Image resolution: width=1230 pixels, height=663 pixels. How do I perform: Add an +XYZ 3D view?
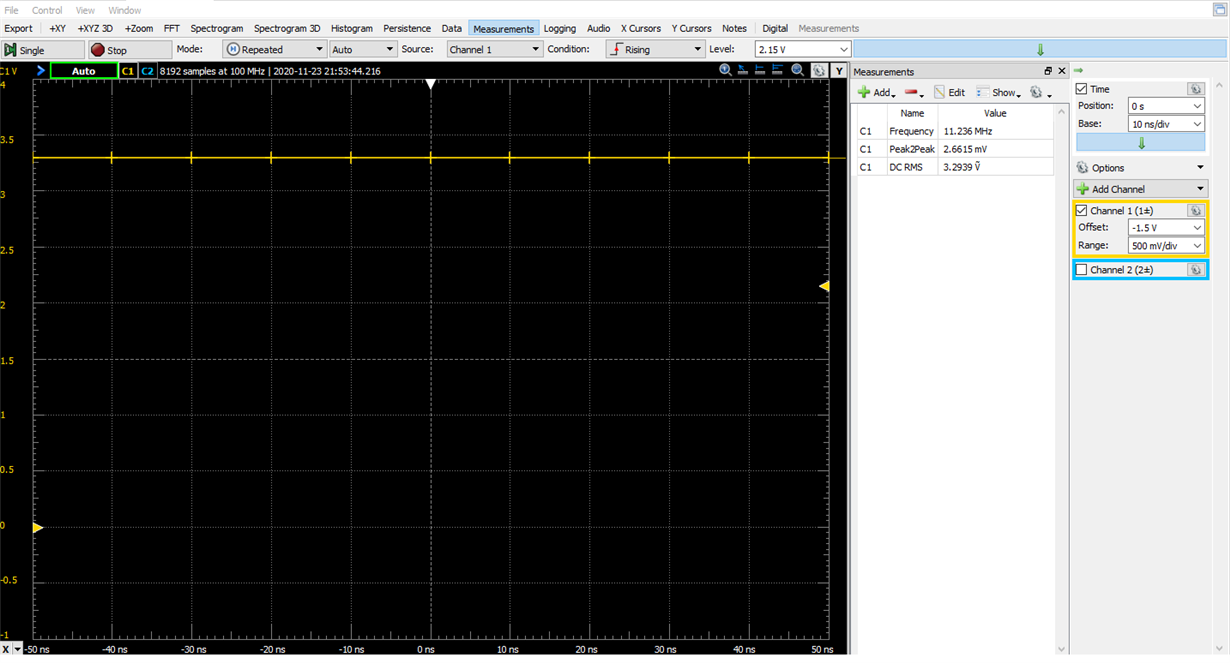click(x=95, y=28)
